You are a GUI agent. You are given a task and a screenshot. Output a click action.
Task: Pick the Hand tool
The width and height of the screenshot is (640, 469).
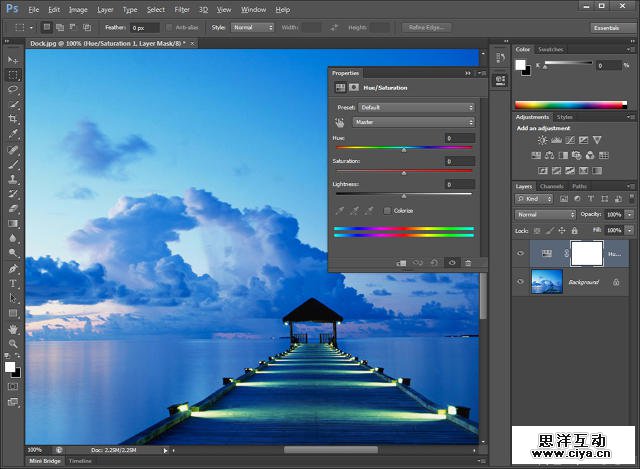(x=14, y=328)
